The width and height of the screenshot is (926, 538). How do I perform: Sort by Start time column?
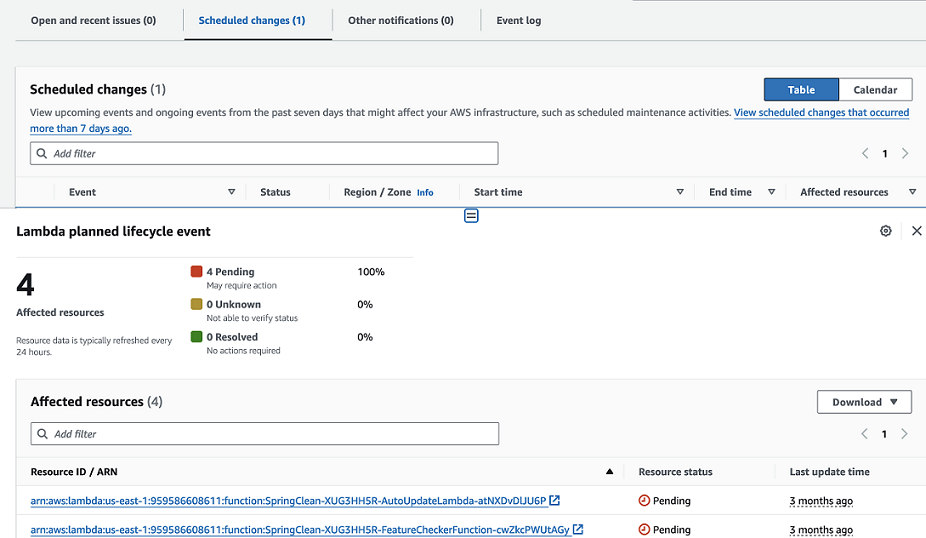[x=680, y=192]
